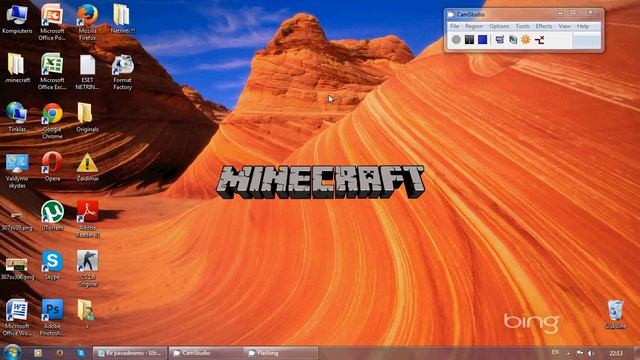640x360 pixels.
Task: Click the volume speaker tray icon
Action: pos(590,353)
